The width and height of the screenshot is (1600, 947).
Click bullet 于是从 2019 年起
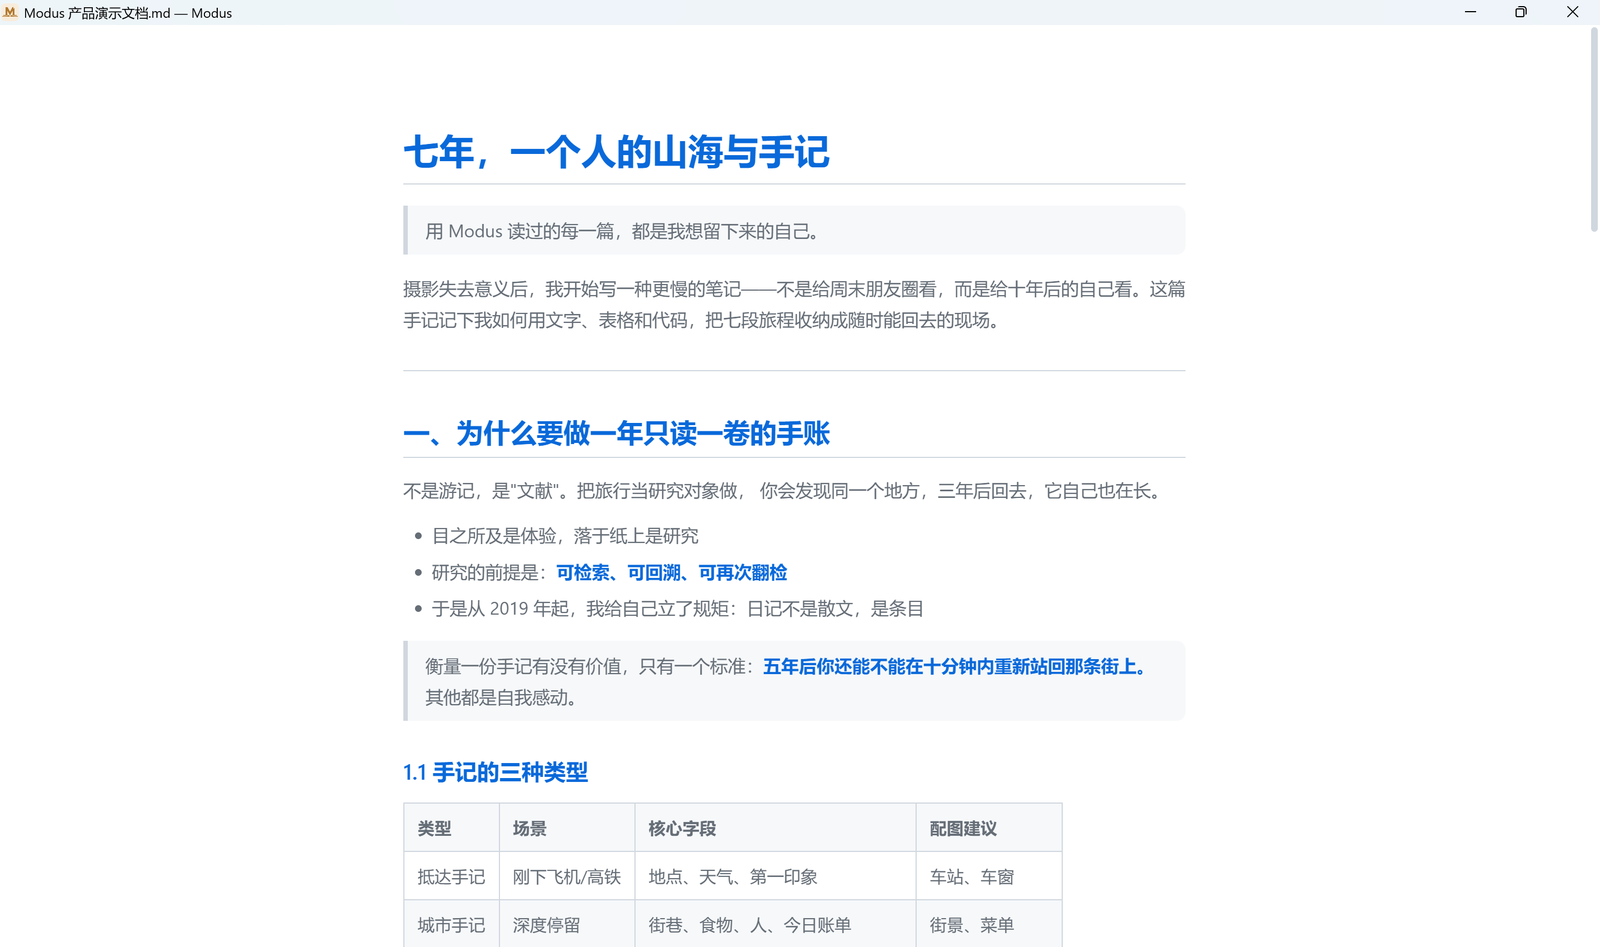click(677, 608)
